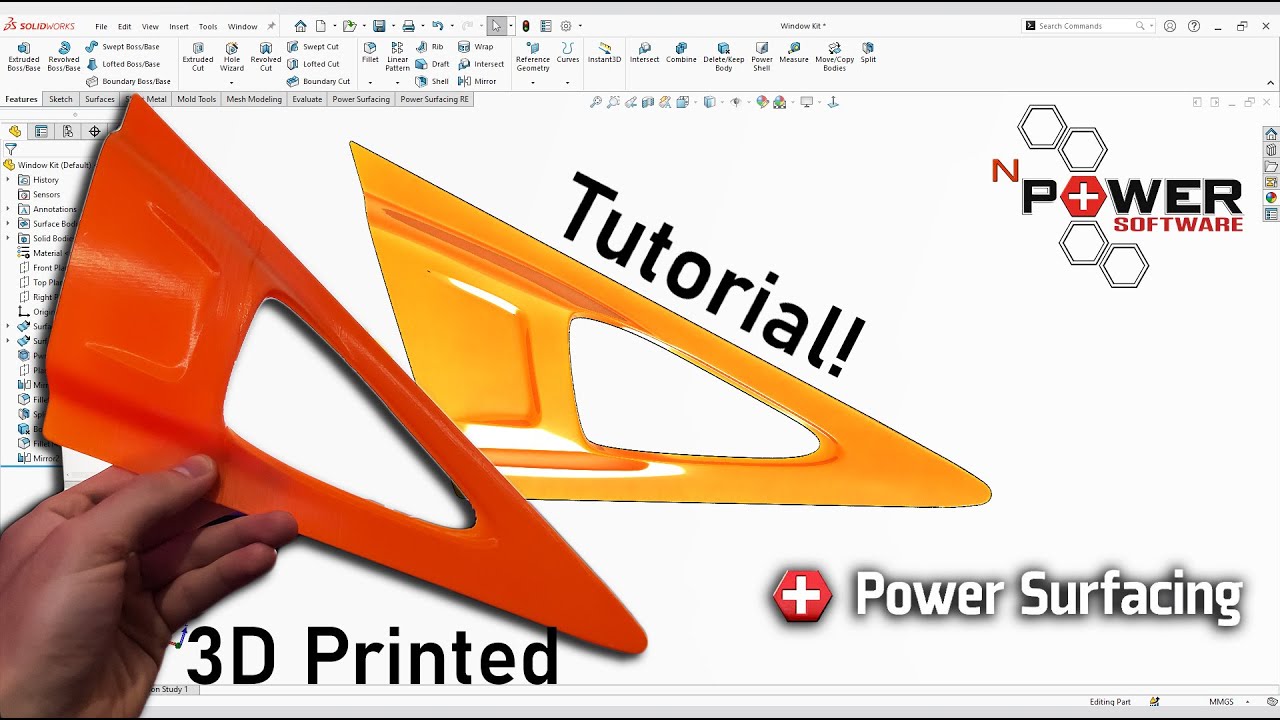Open the Help question mark icon
Screen dimensions: 1280x720
(x=1194, y=26)
